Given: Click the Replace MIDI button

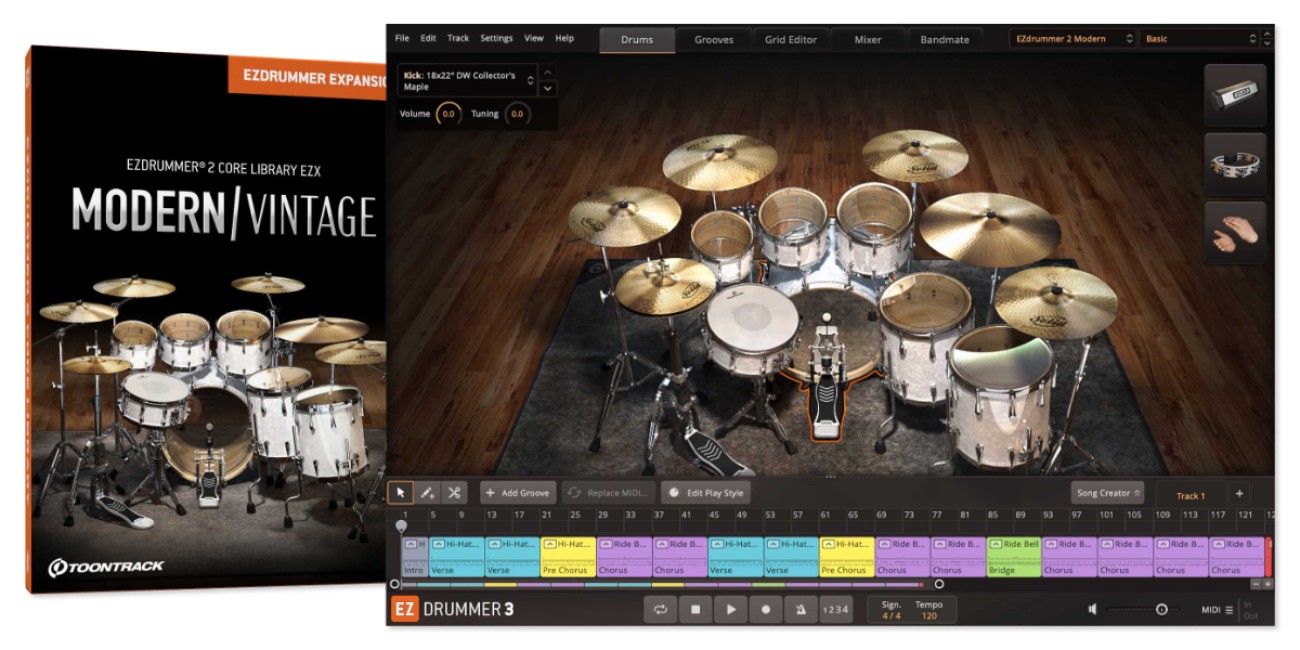Looking at the screenshot, I should point(609,493).
